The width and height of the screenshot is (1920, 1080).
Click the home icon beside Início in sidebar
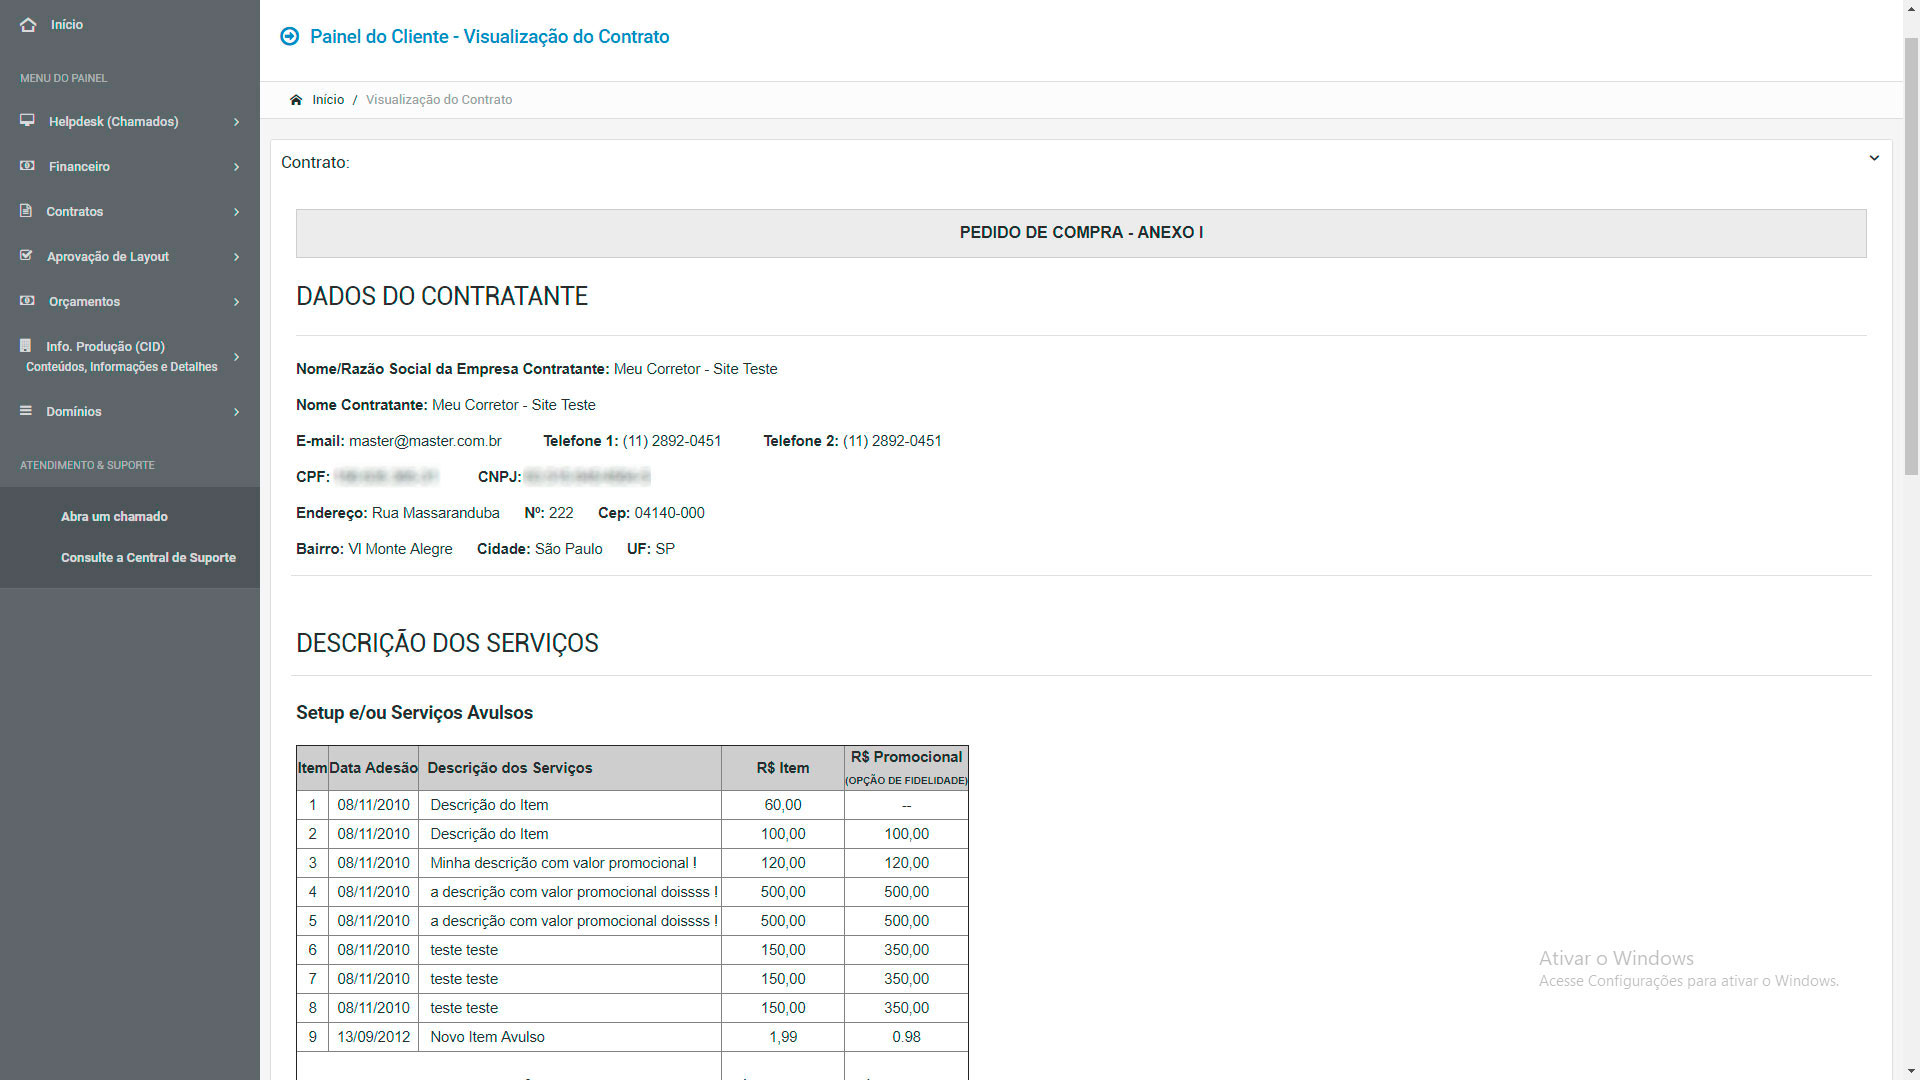[x=28, y=24]
